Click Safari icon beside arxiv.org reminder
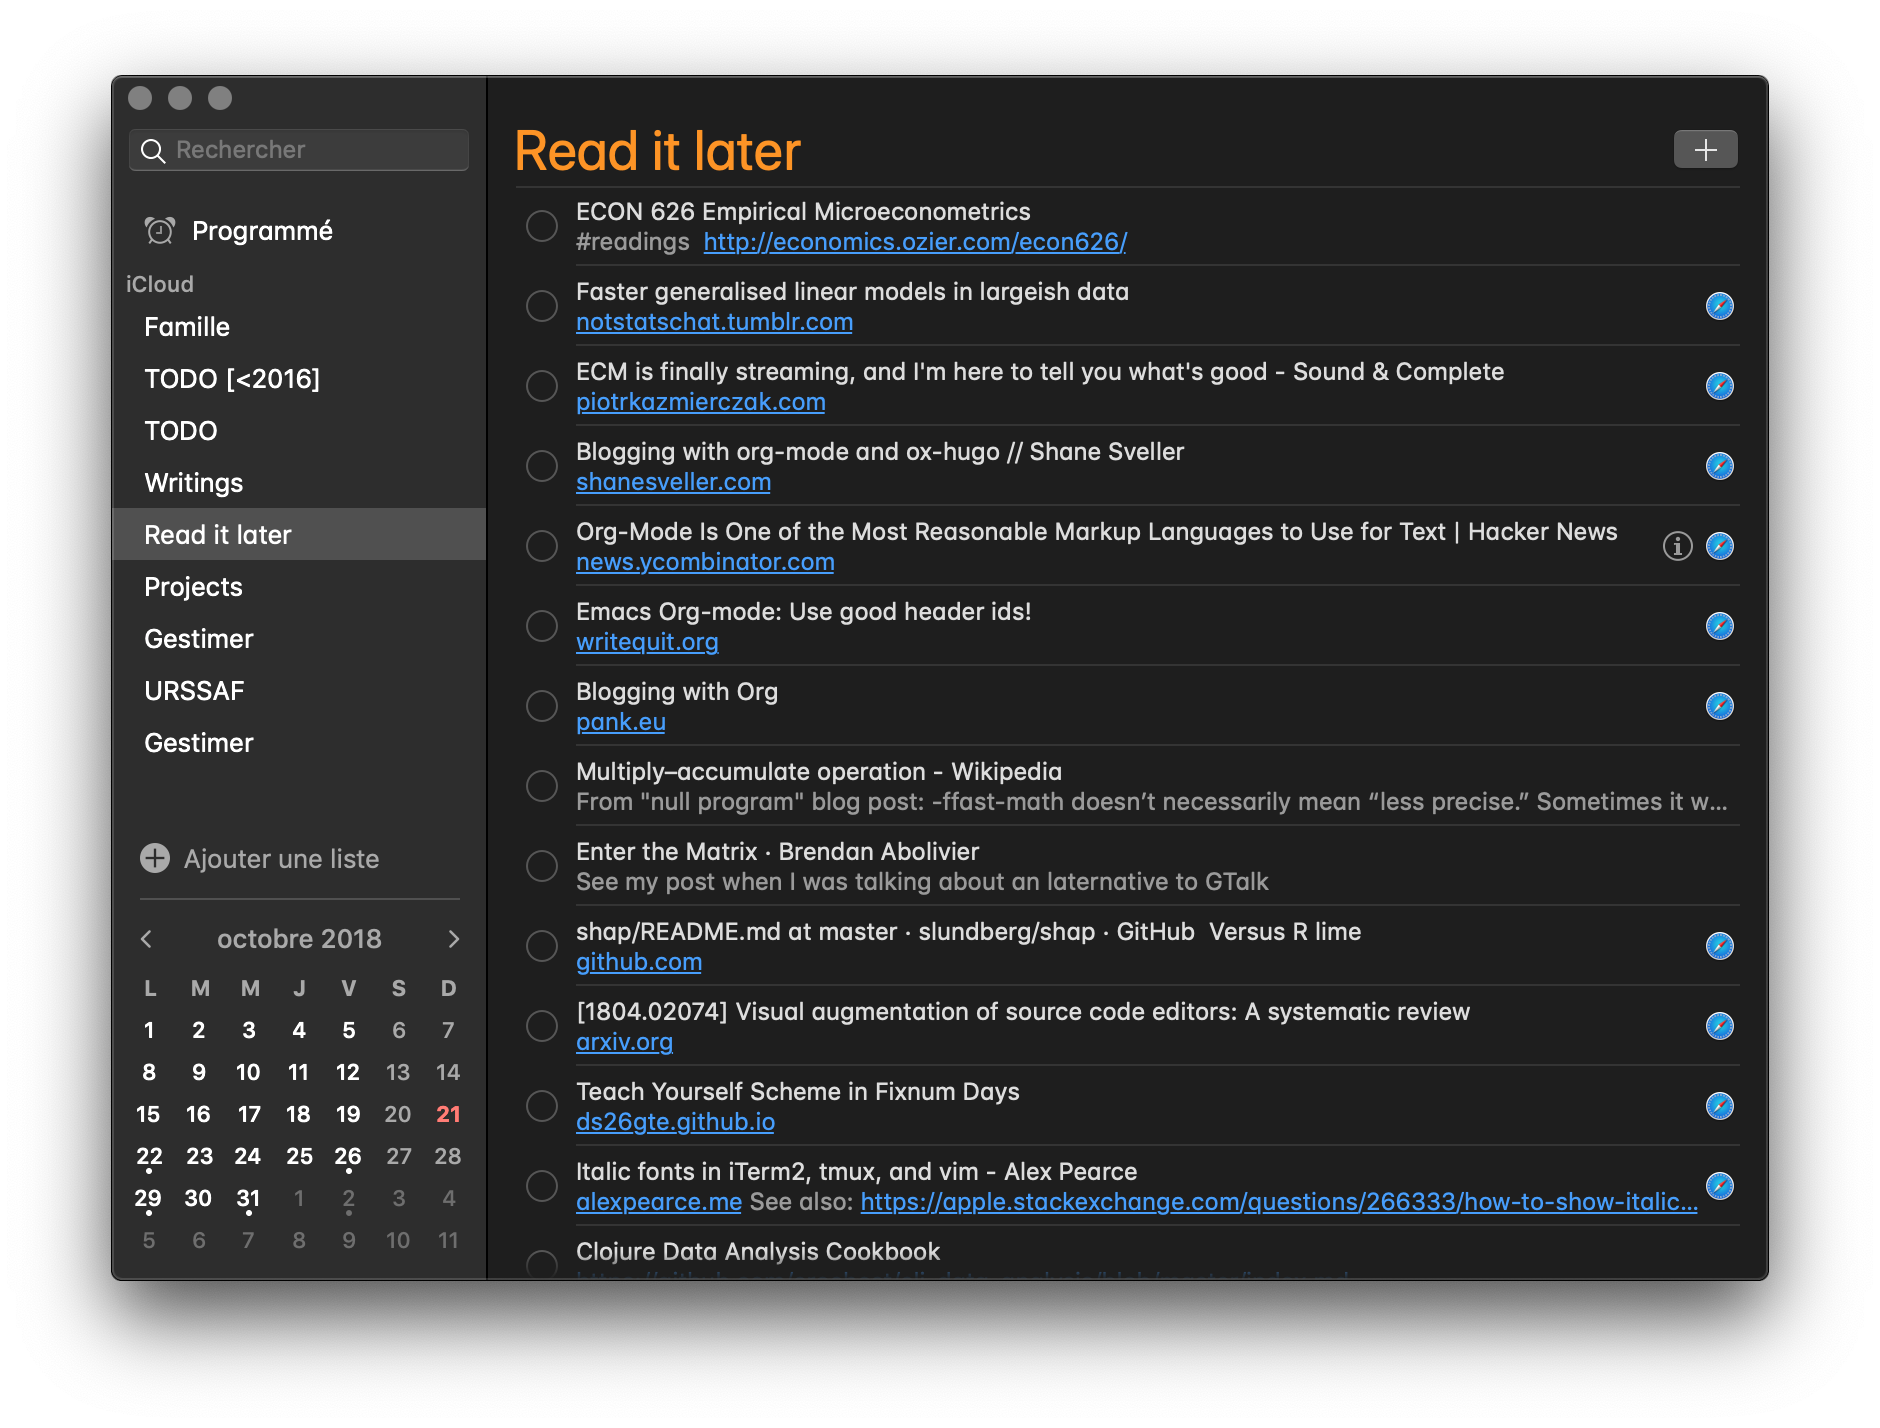This screenshot has width=1880, height=1428. click(x=1719, y=1026)
